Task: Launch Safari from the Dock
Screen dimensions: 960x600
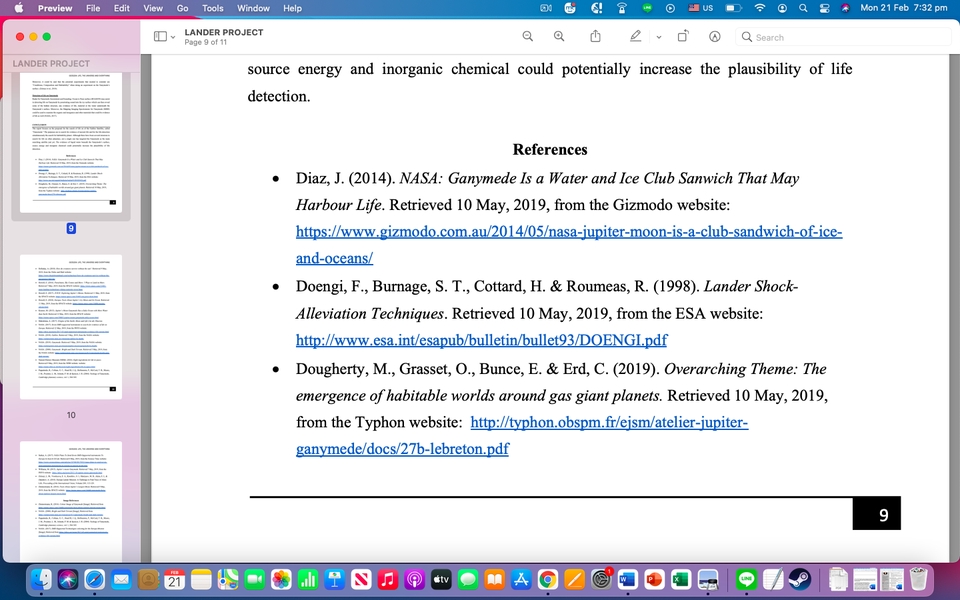Action: [x=94, y=579]
